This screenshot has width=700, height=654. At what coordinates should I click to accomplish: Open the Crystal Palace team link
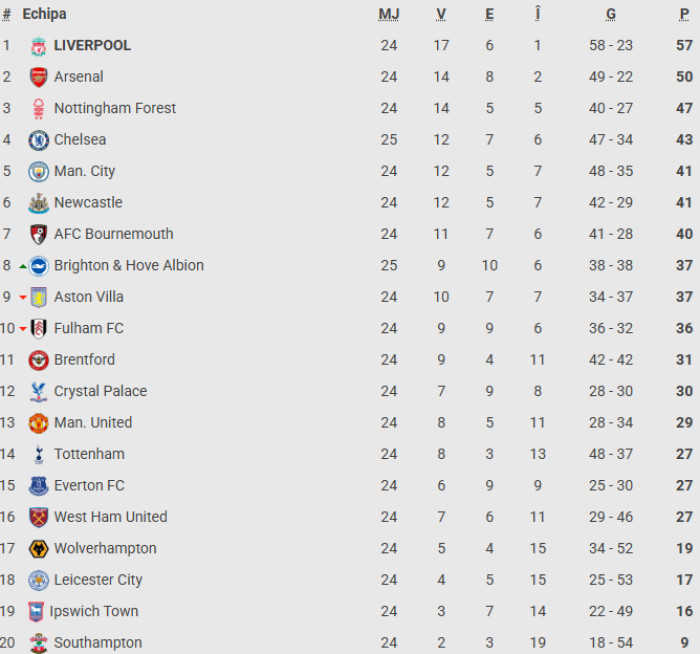100,391
